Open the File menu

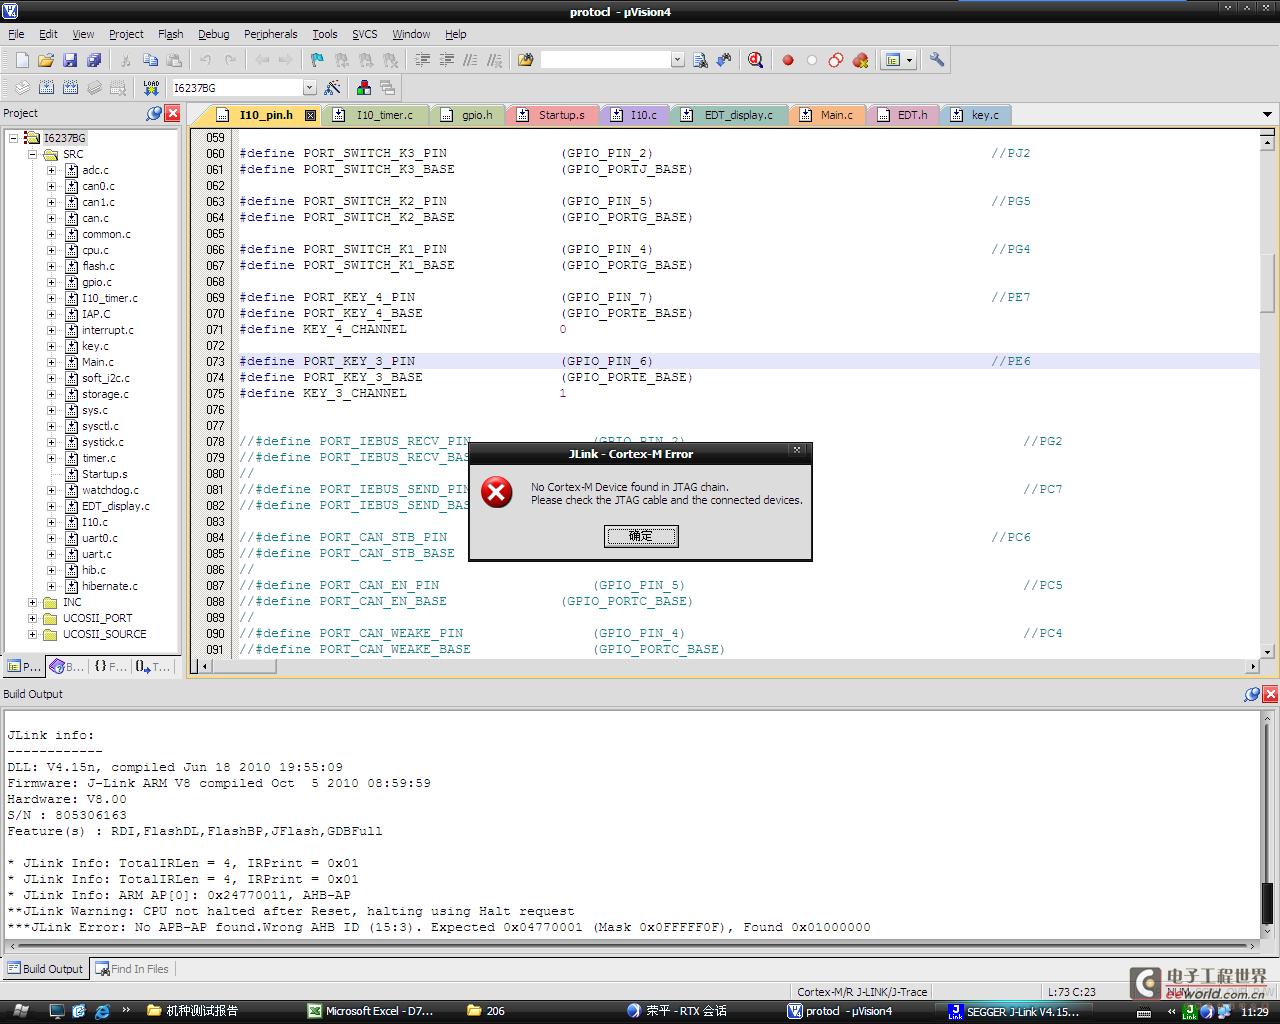pos(16,34)
